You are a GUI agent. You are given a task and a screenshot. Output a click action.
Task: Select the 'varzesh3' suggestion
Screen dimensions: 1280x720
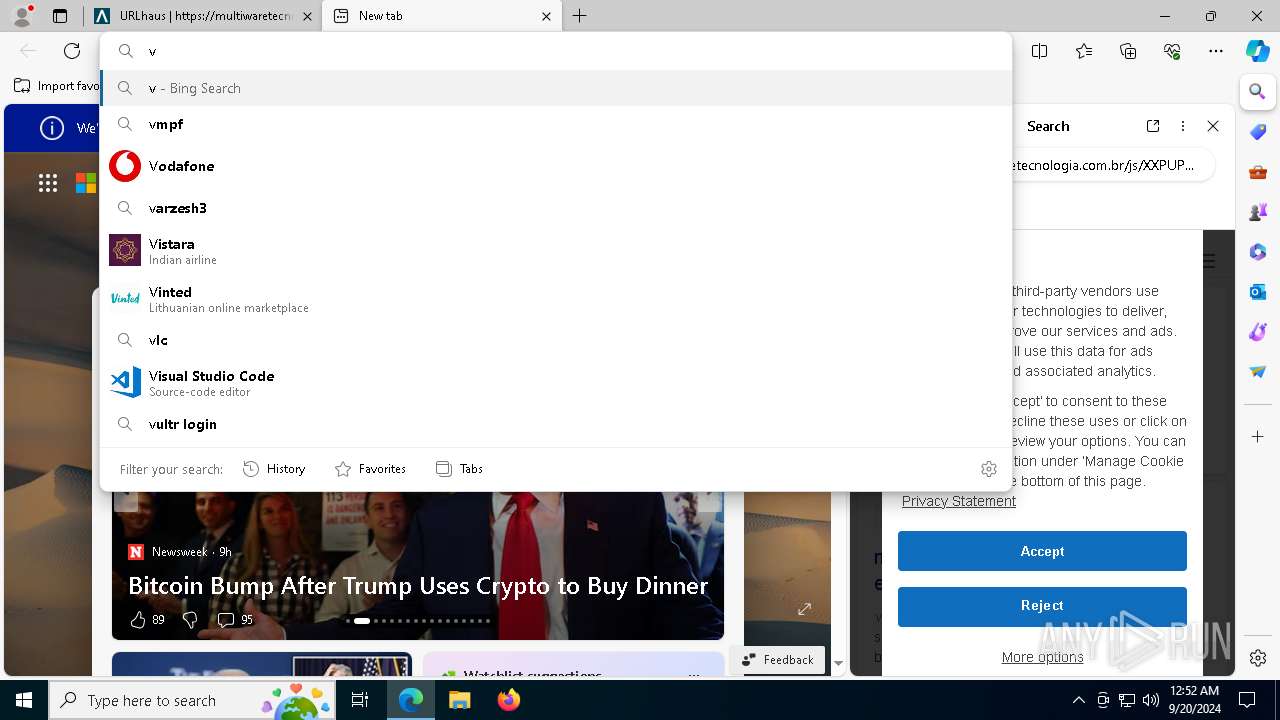(x=556, y=208)
